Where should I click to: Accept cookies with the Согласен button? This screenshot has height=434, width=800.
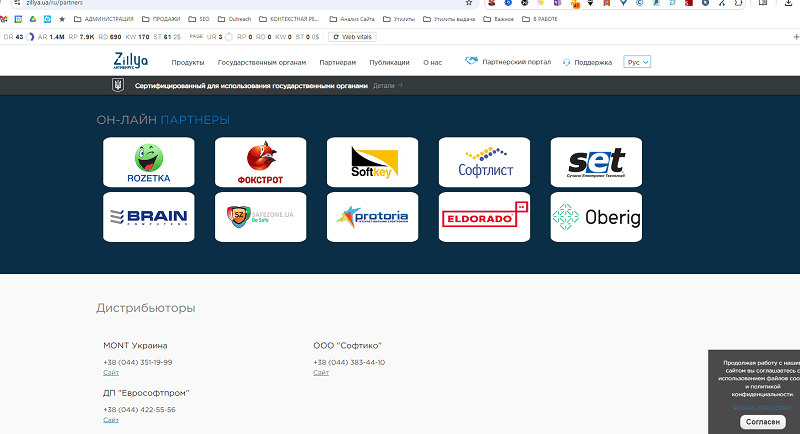click(x=763, y=422)
